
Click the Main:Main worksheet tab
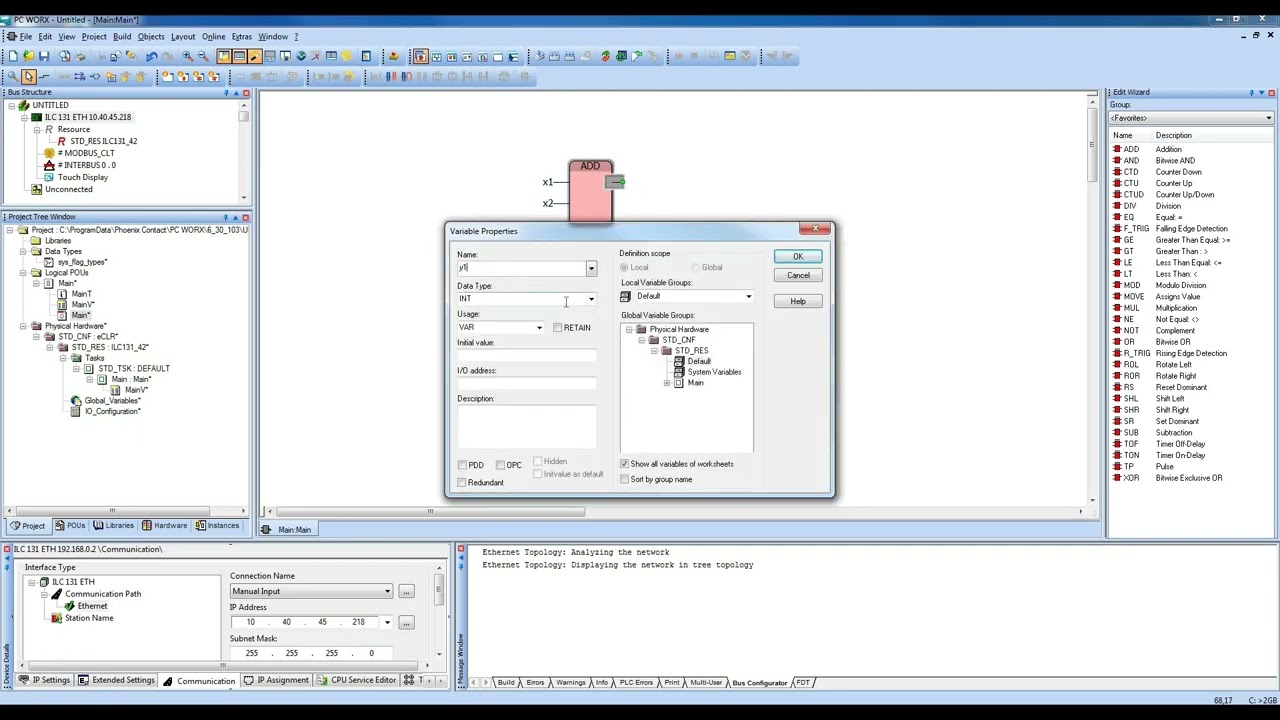(x=287, y=530)
